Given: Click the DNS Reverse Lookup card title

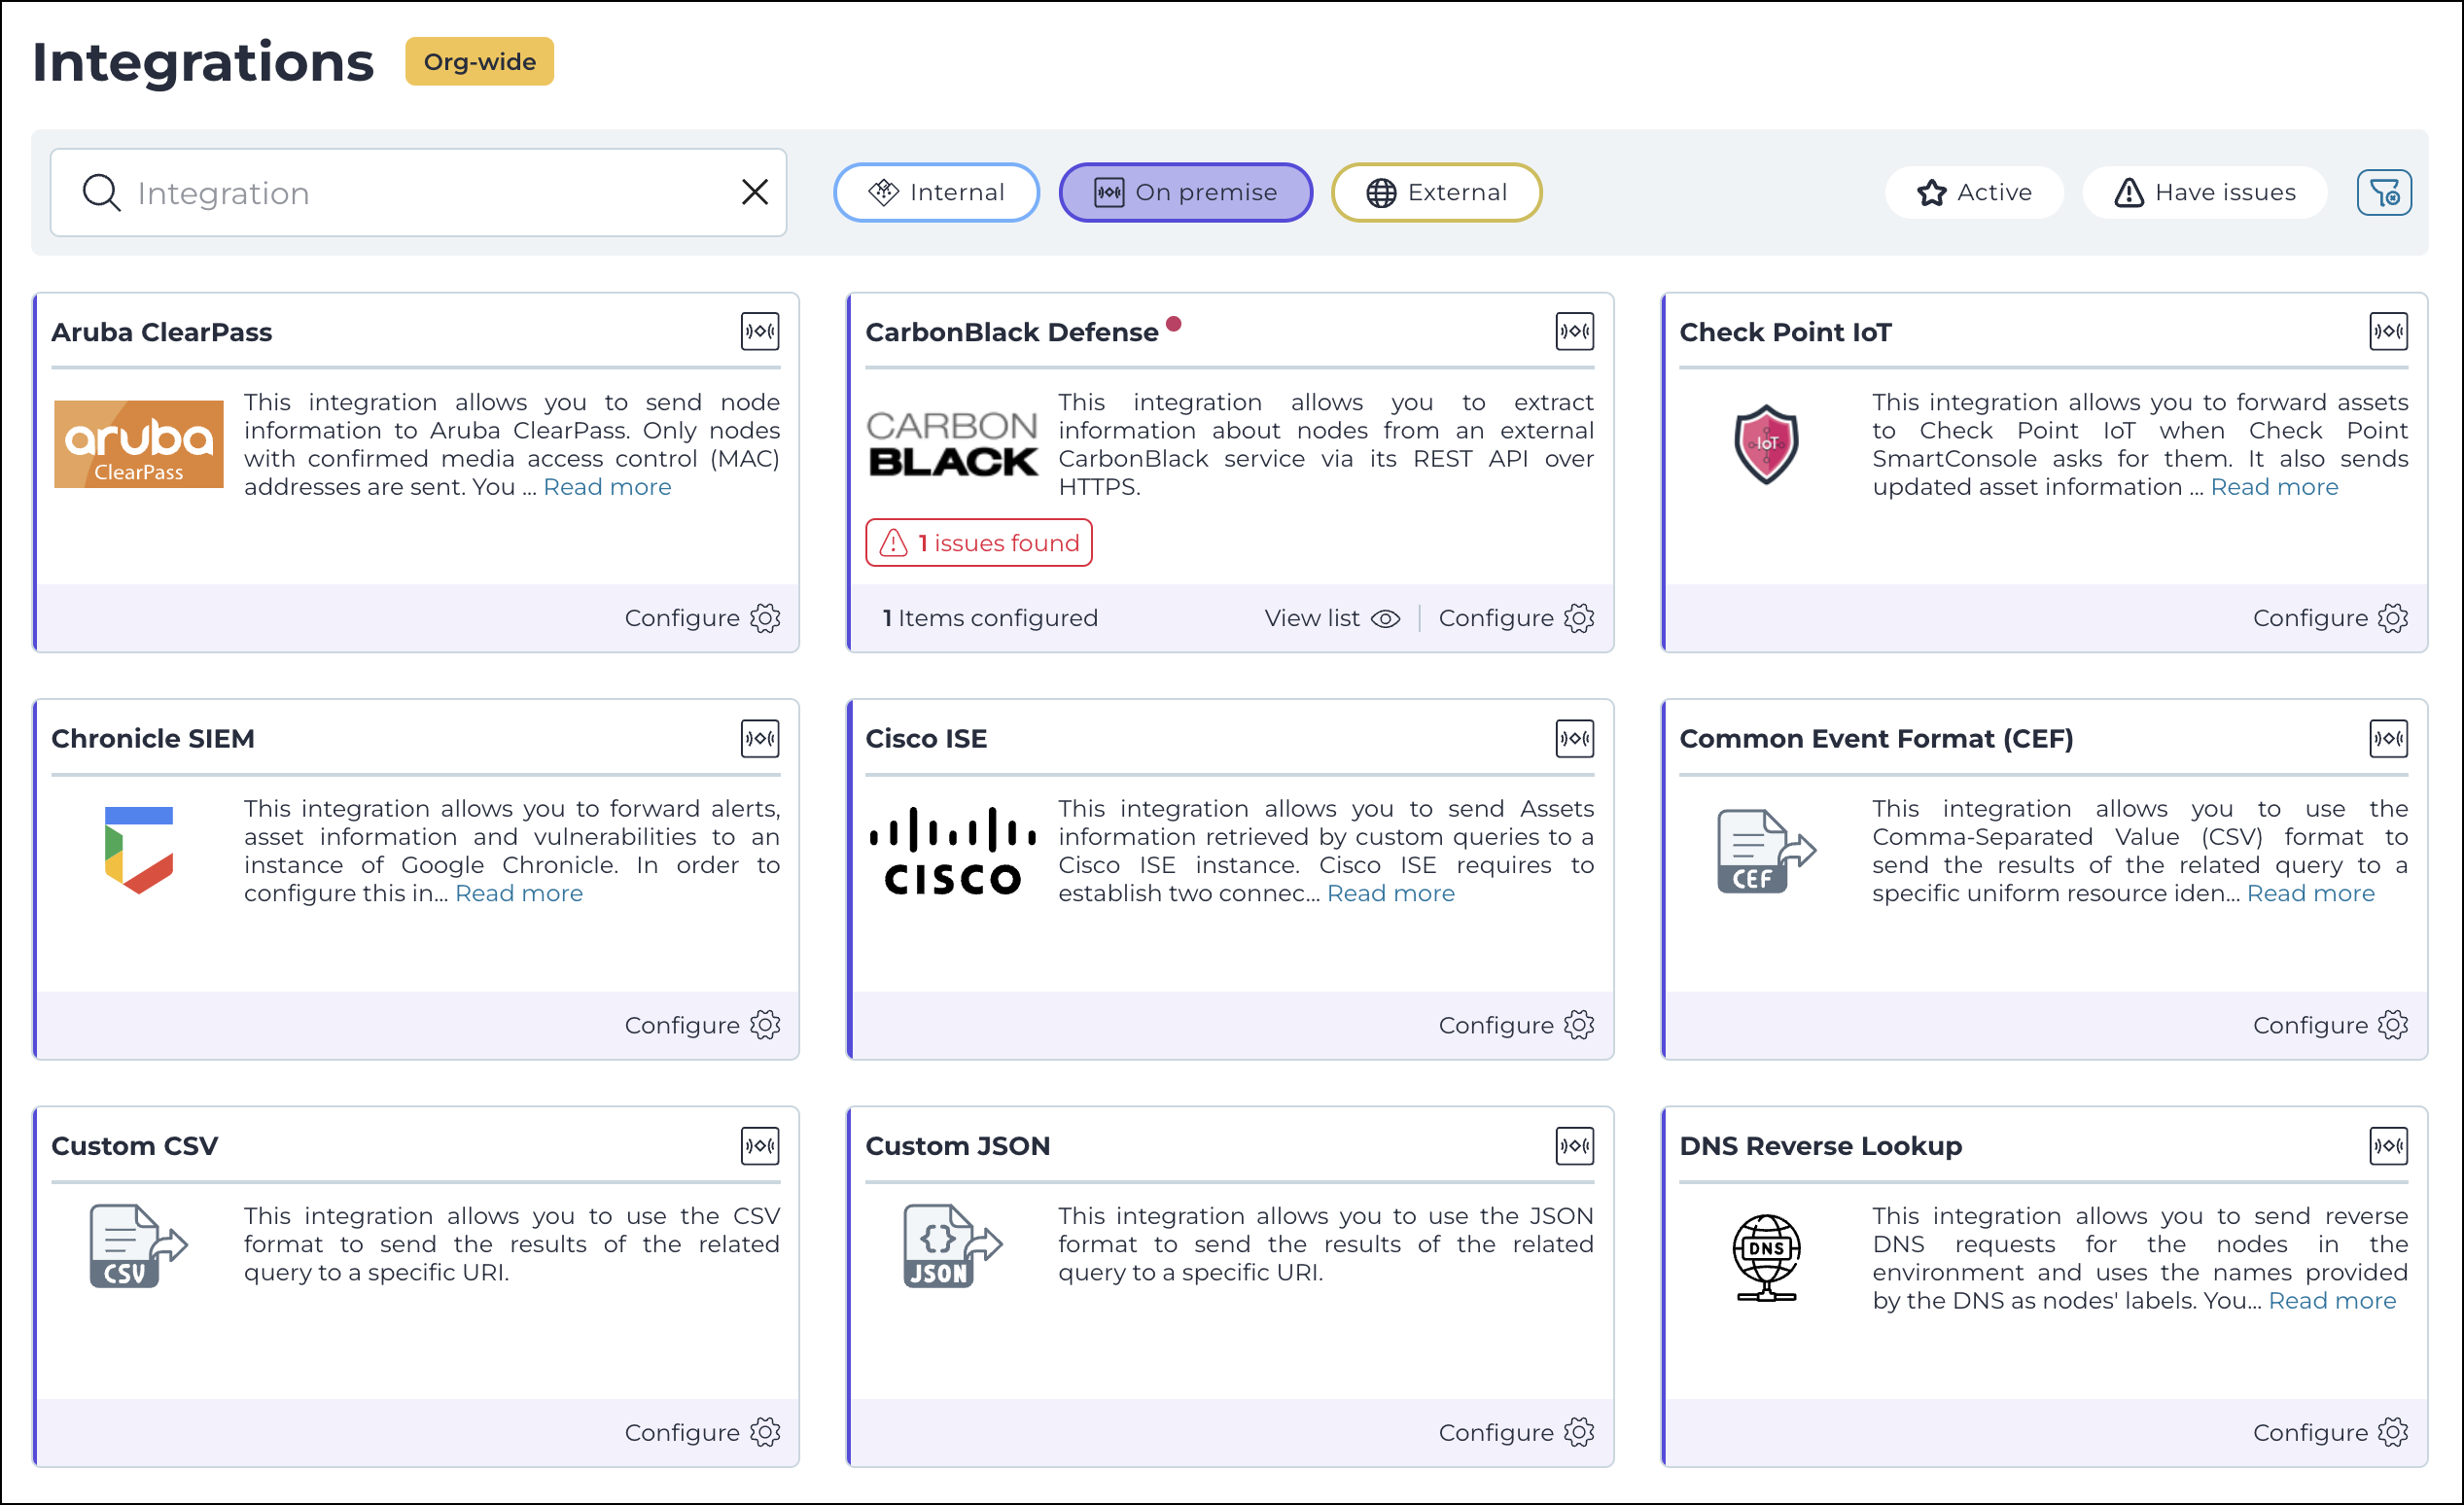Looking at the screenshot, I should 1820,1146.
